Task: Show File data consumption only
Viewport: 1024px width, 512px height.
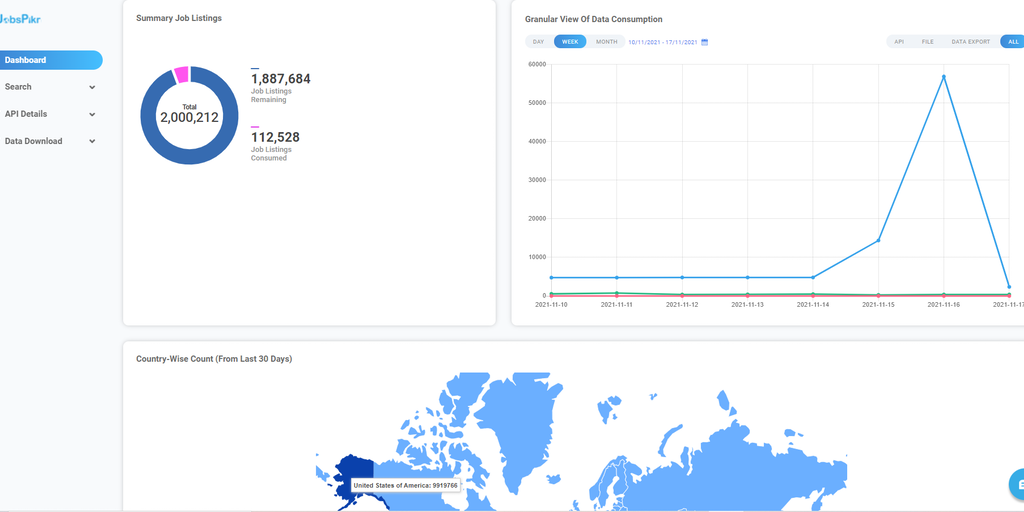Action: tap(927, 42)
